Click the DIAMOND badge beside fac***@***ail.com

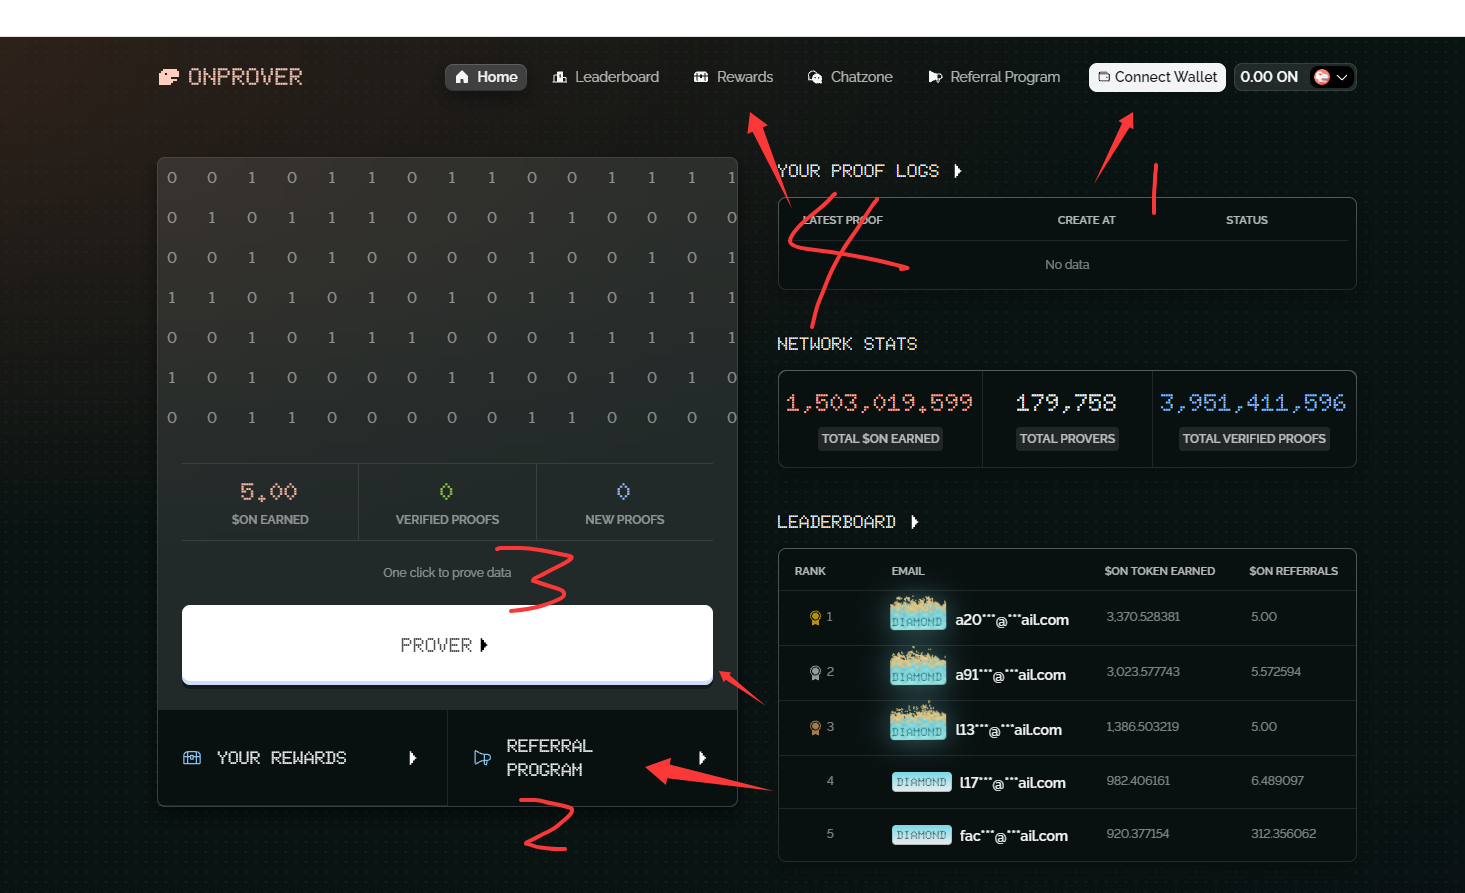(921, 834)
